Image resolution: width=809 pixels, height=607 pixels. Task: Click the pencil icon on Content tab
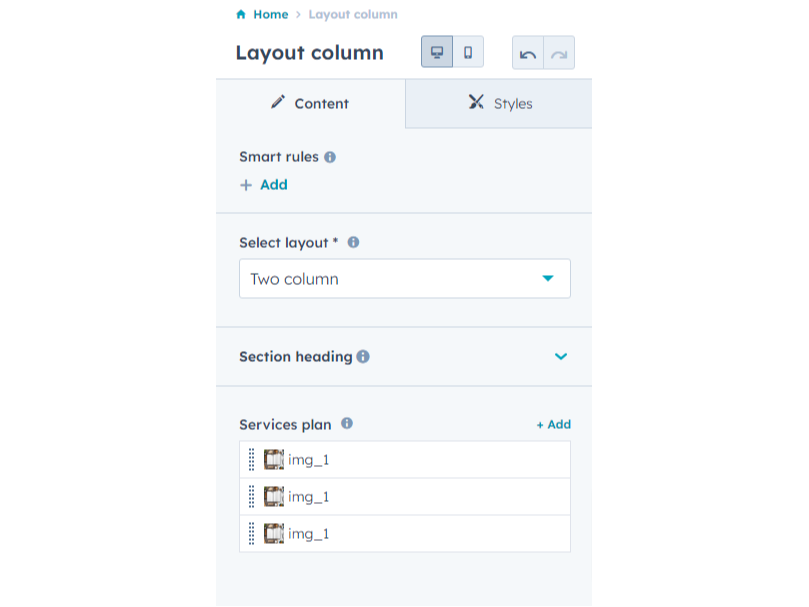tap(277, 102)
